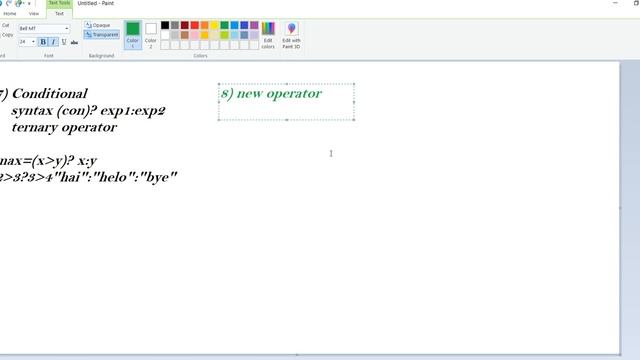This screenshot has width=640, height=360.
Task: Pick the bright red color swatch
Action: click(195, 25)
